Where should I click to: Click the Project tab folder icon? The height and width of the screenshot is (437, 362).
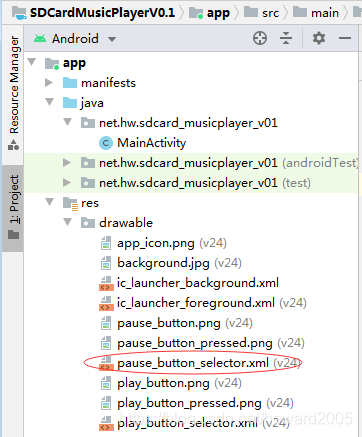click(x=14, y=235)
